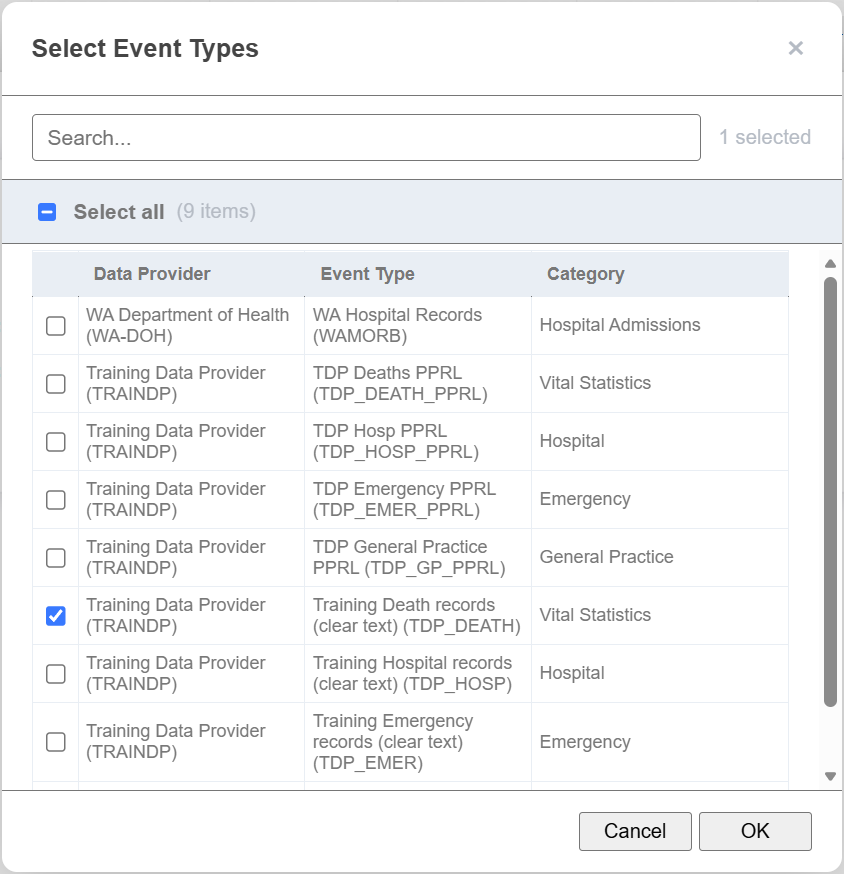Click the WA Hospital Records (WAMORB) cell
This screenshot has width=844, height=874.
click(418, 326)
